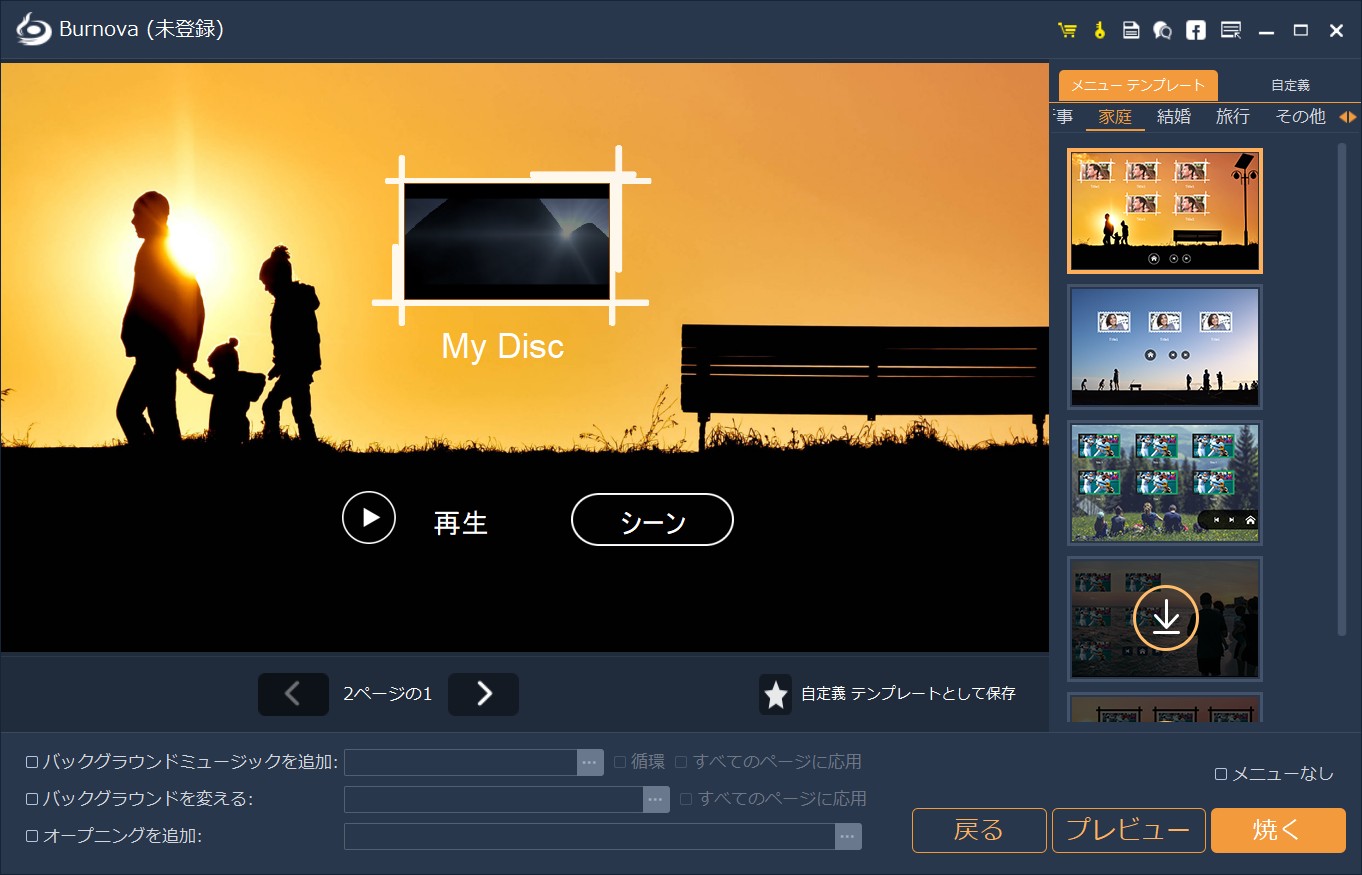
Task: Click the menu list icon beside Facebook
Action: 1229,29
